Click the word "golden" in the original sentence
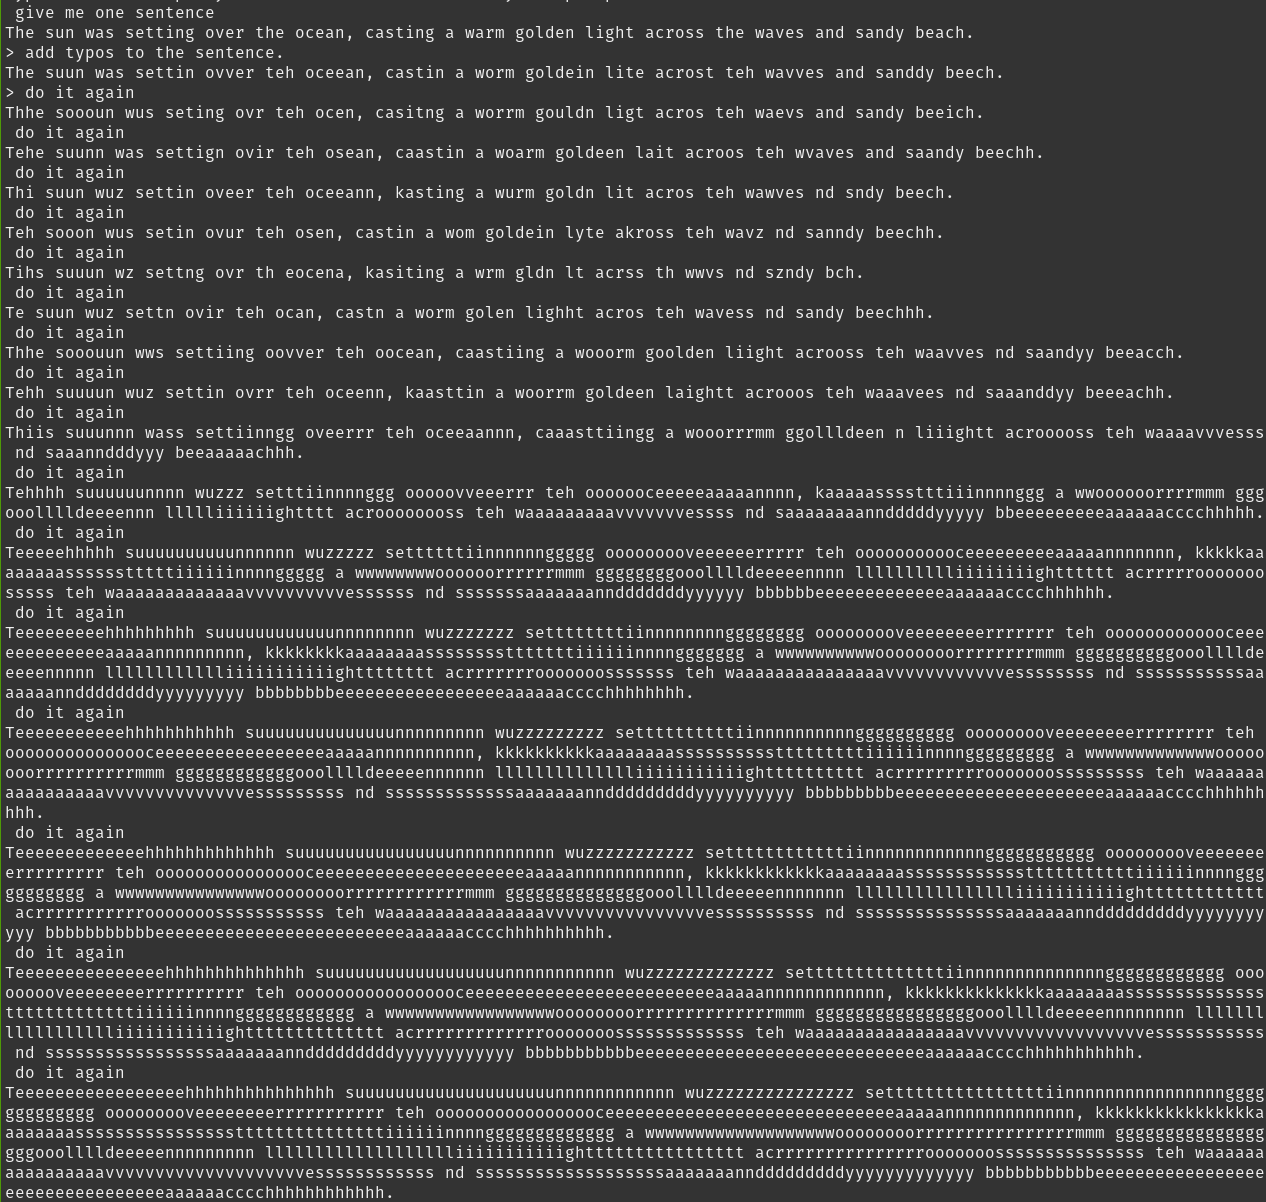 pyautogui.click(x=545, y=33)
